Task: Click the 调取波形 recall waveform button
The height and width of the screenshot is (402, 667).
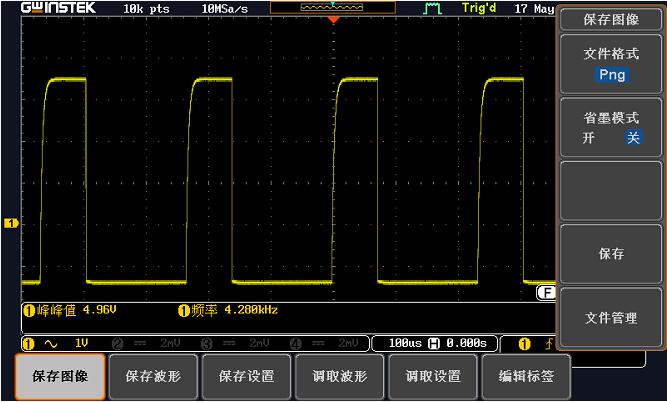Action: click(x=340, y=377)
